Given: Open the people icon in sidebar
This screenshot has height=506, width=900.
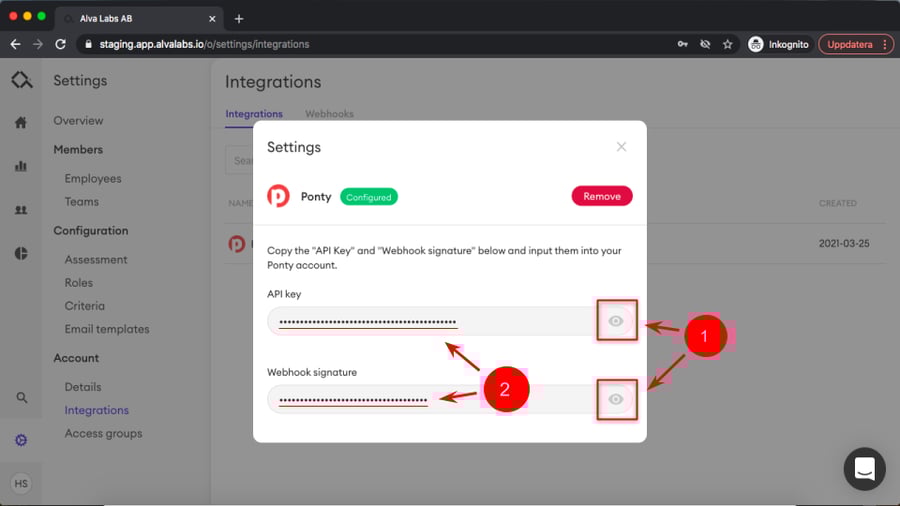Looking at the screenshot, I should point(21,210).
